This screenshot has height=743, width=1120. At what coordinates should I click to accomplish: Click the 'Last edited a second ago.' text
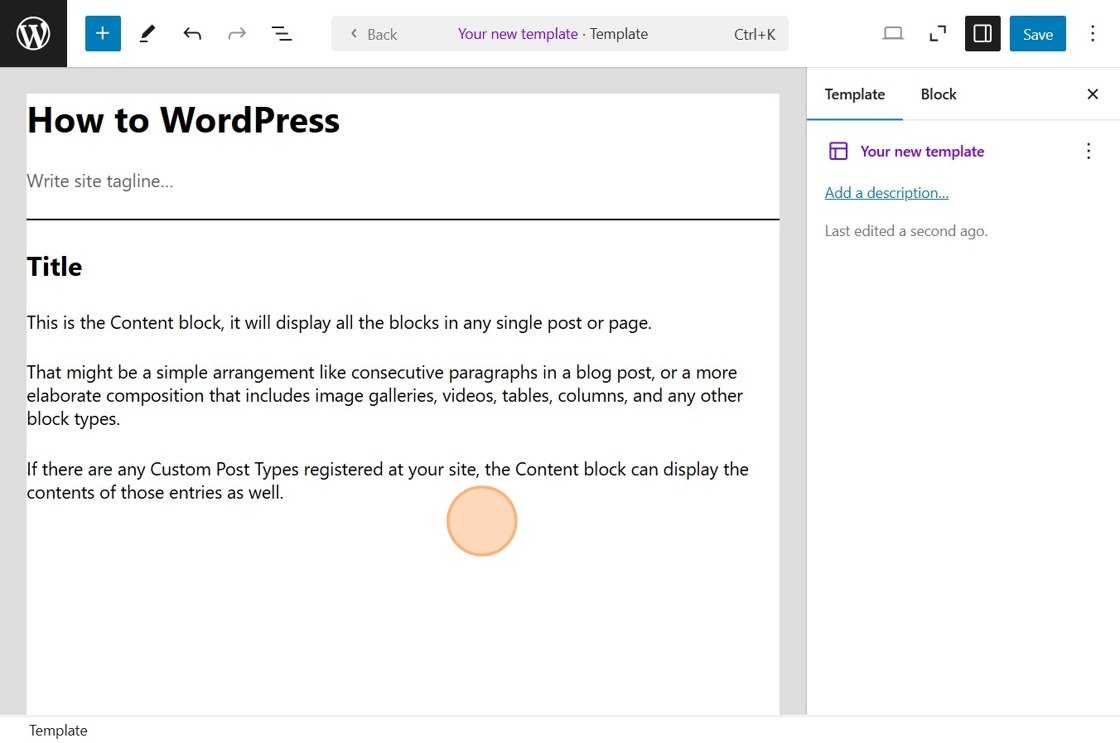906,231
